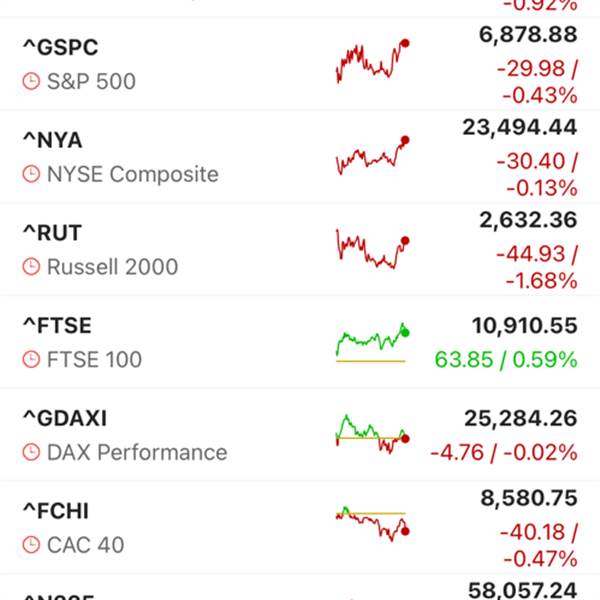Tap the FTSE 100 change 63.85 / 0.59%
Screen dimensions: 600x600
click(505, 359)
